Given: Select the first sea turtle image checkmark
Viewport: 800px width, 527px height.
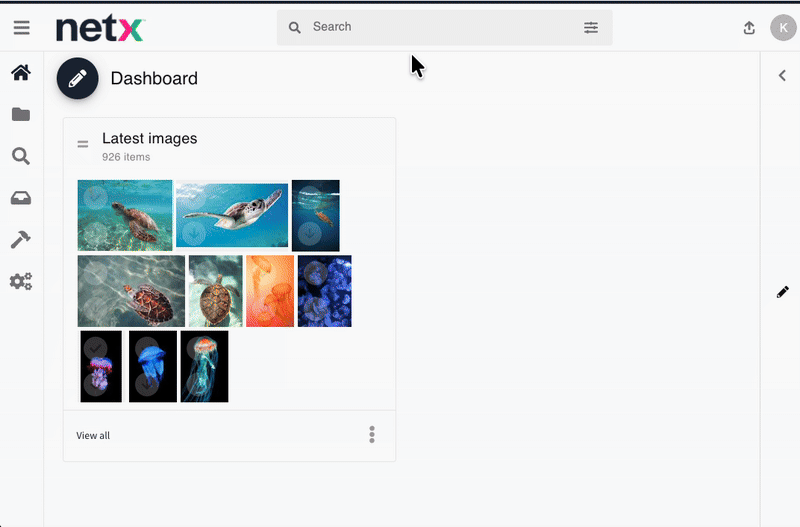Looking at the screenshot, I should [x=95, y=198].
